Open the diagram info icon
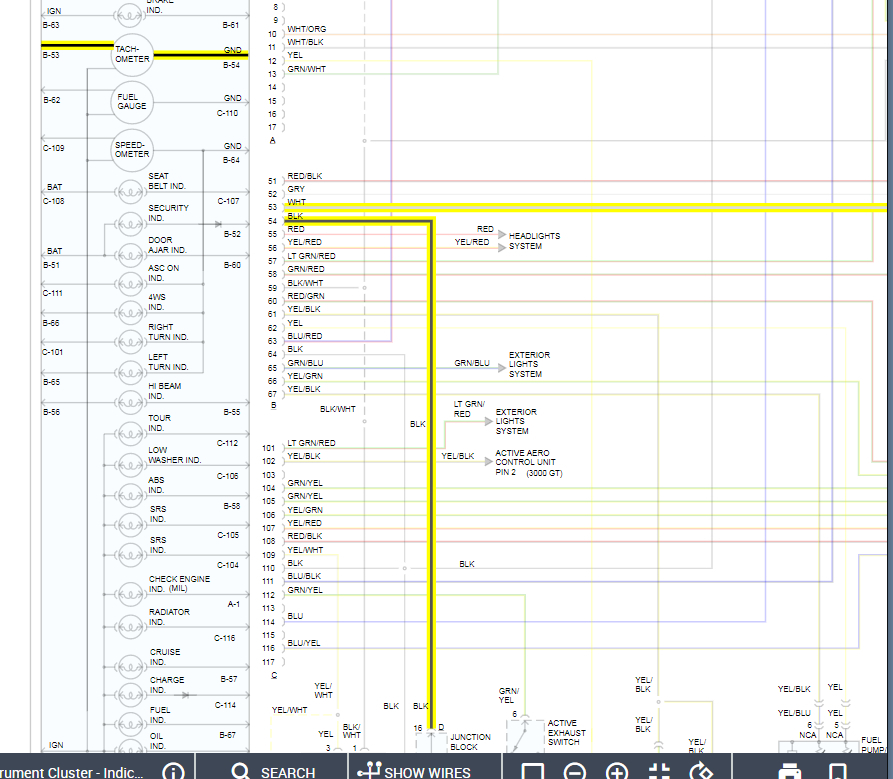 [173, 772]
